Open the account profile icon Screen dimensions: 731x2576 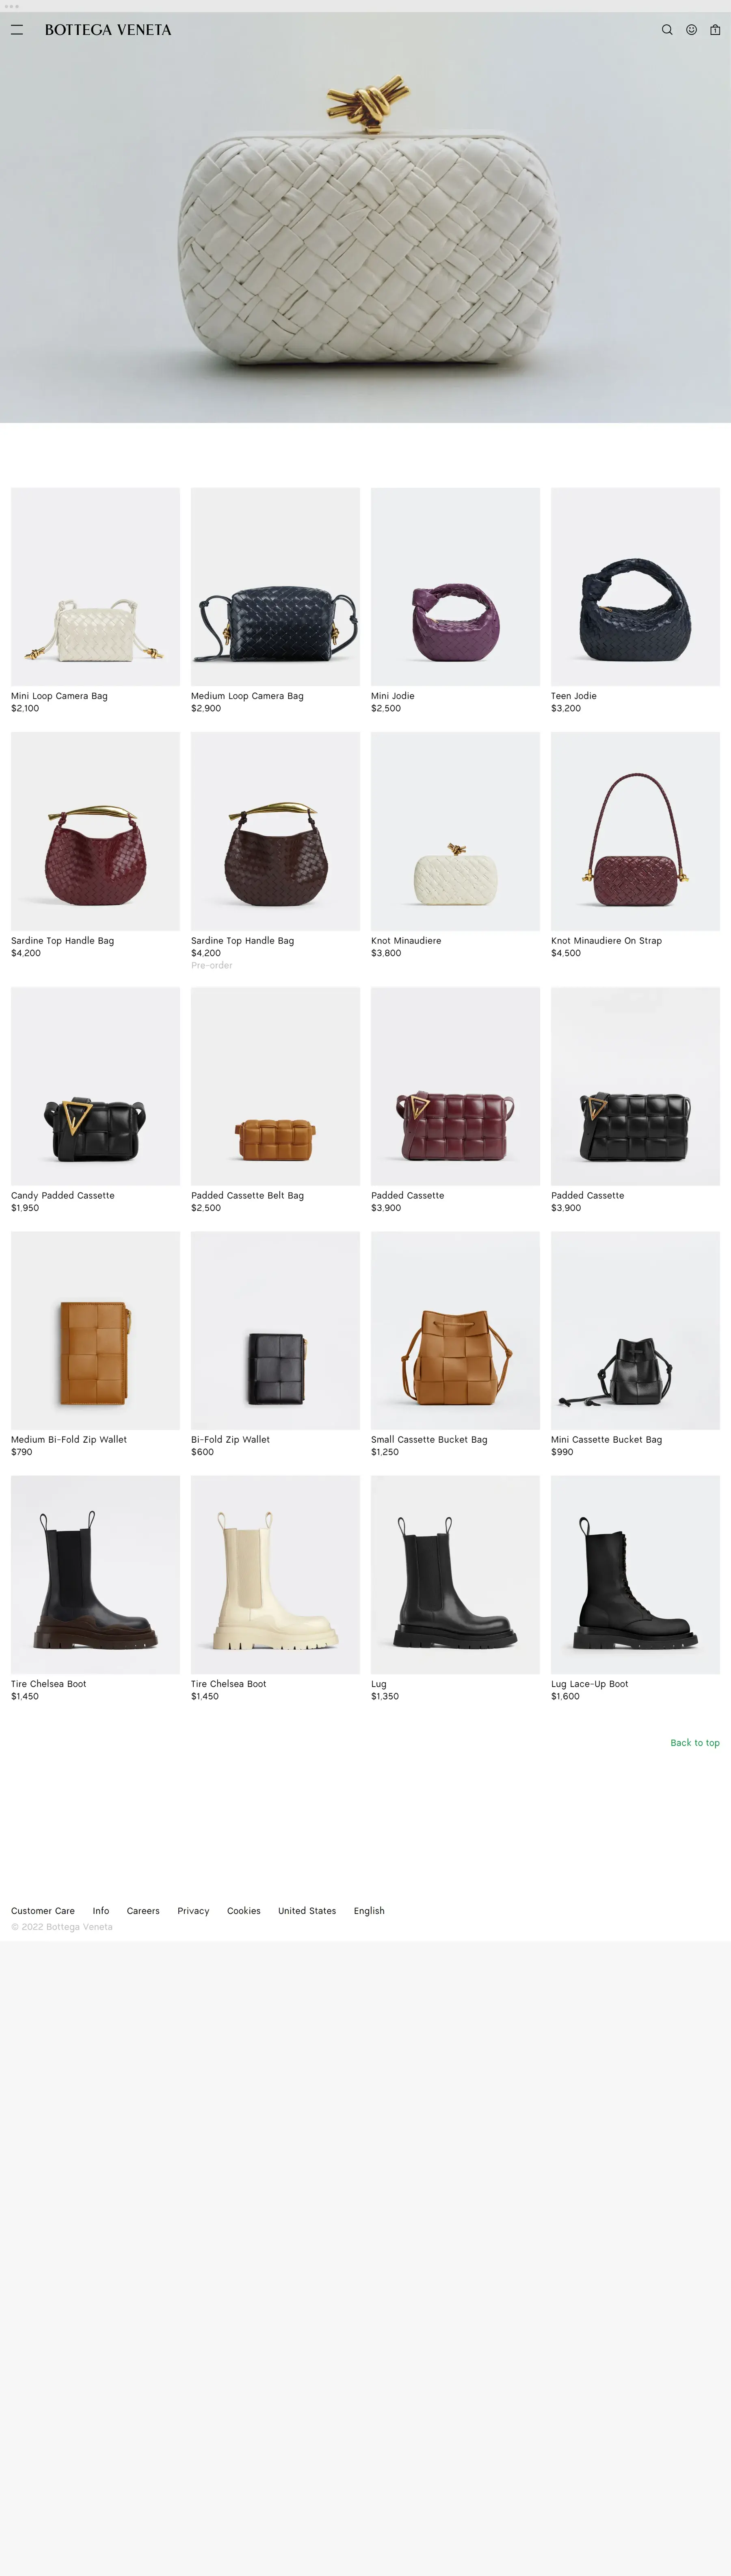pyautogui.click(x=691, y=30)
